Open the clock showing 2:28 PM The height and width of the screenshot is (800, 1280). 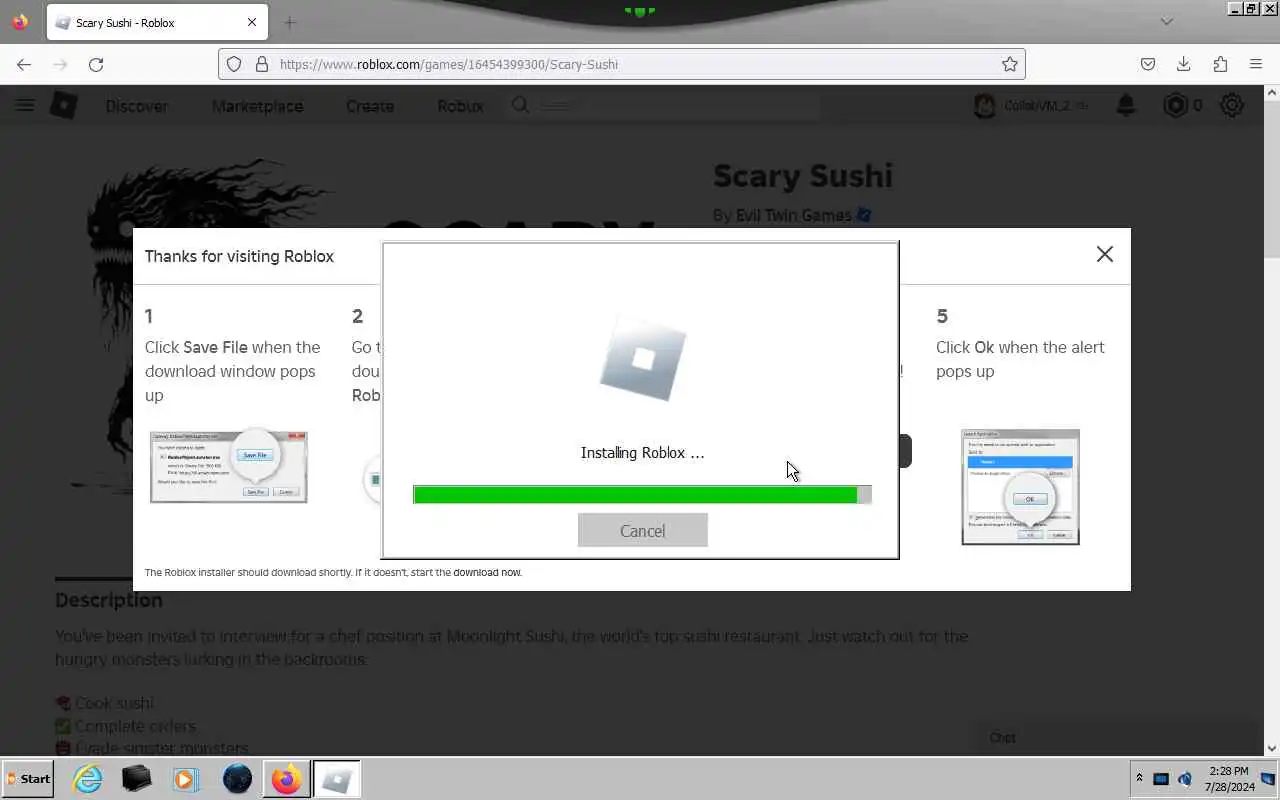[1228, 778]
